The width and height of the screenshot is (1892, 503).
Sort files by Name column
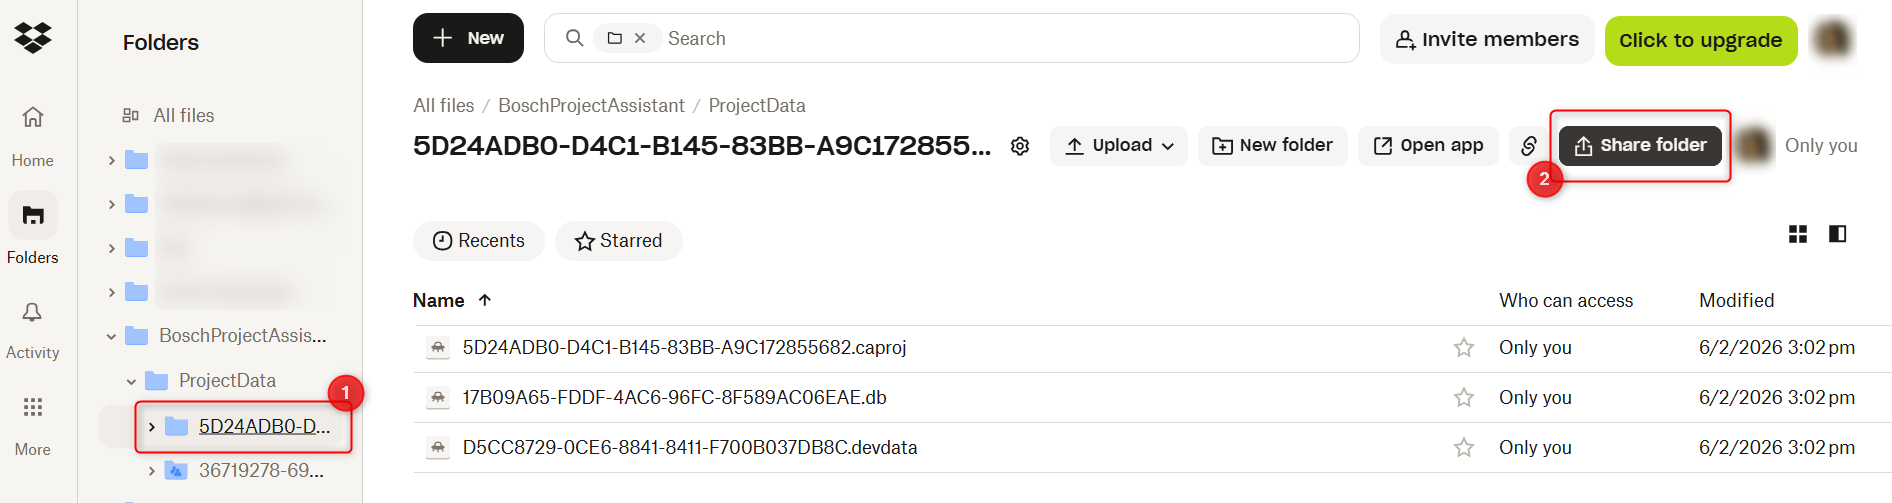tap(439, 301)
